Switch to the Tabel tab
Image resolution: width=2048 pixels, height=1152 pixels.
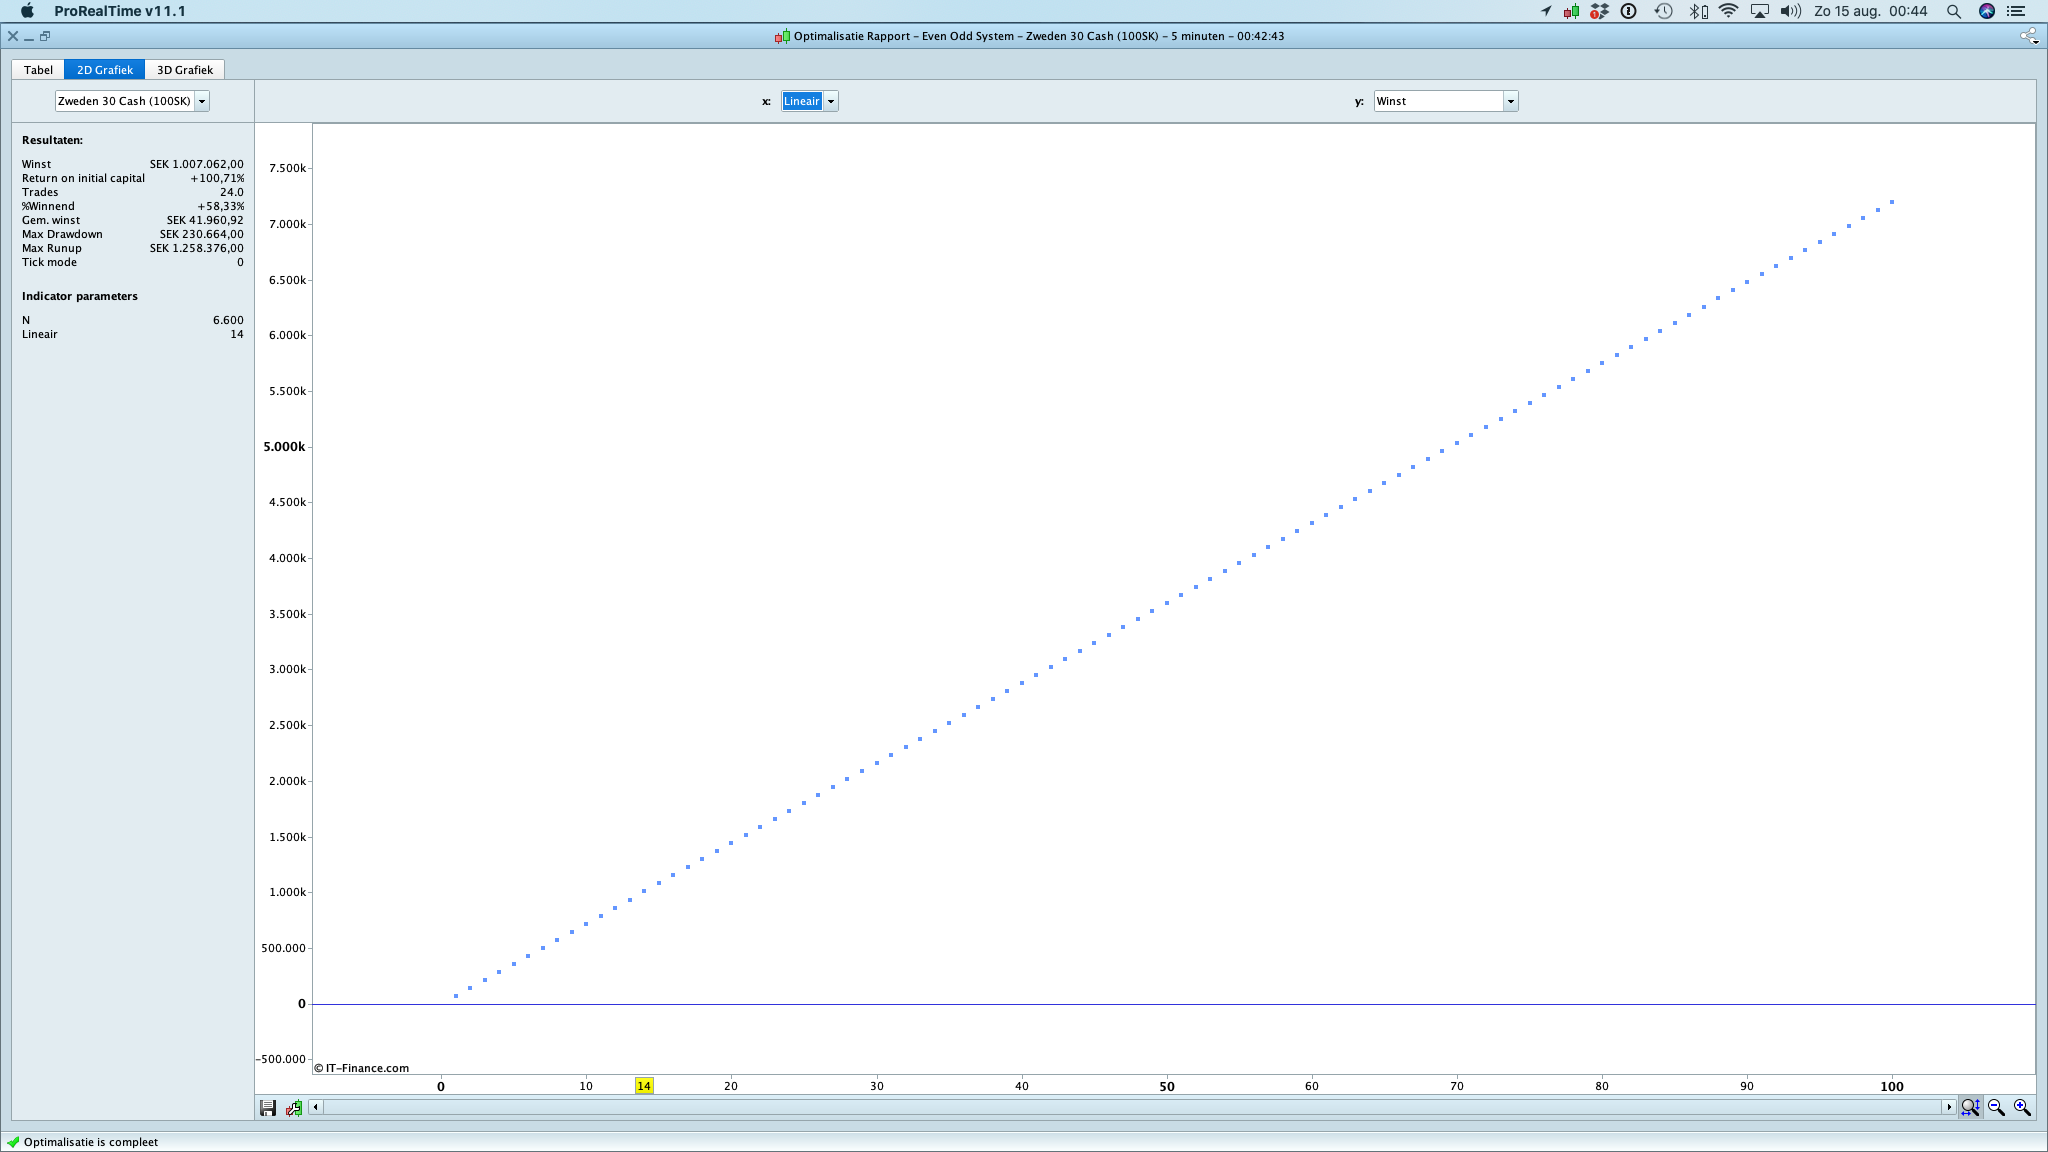click(38, 70)
